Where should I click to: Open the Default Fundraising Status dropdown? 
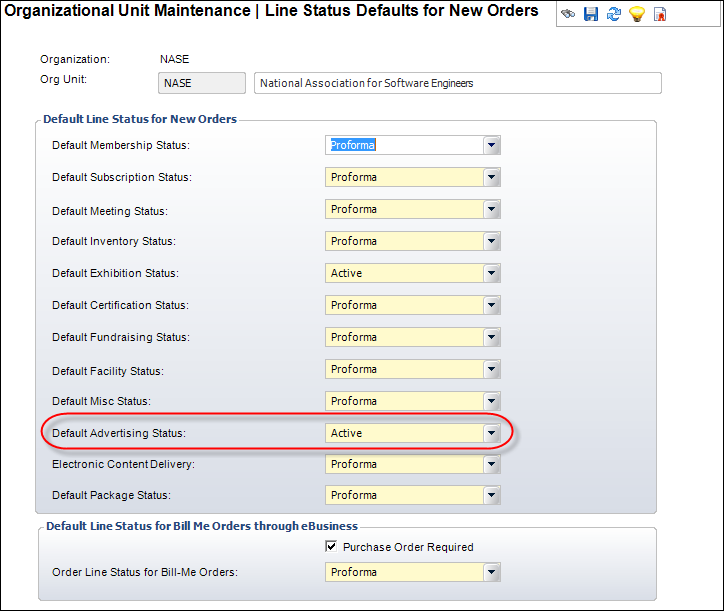pyautogui.click(x=492, y=337)
